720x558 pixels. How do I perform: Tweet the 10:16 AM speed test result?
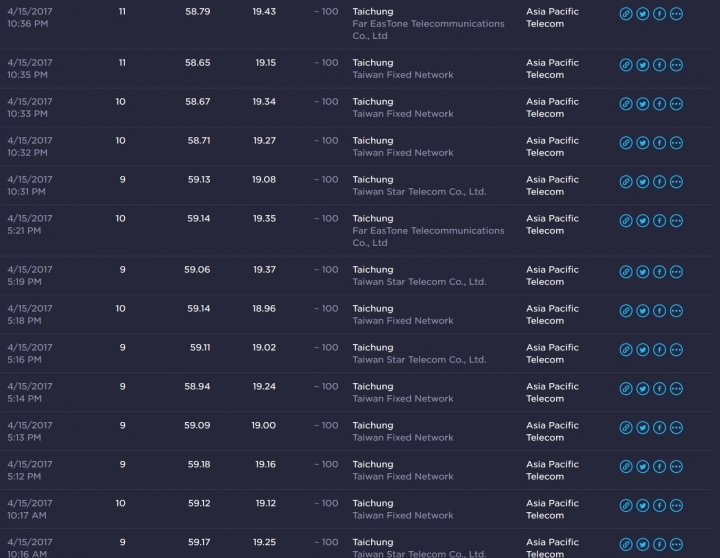[x=643, y=545]
